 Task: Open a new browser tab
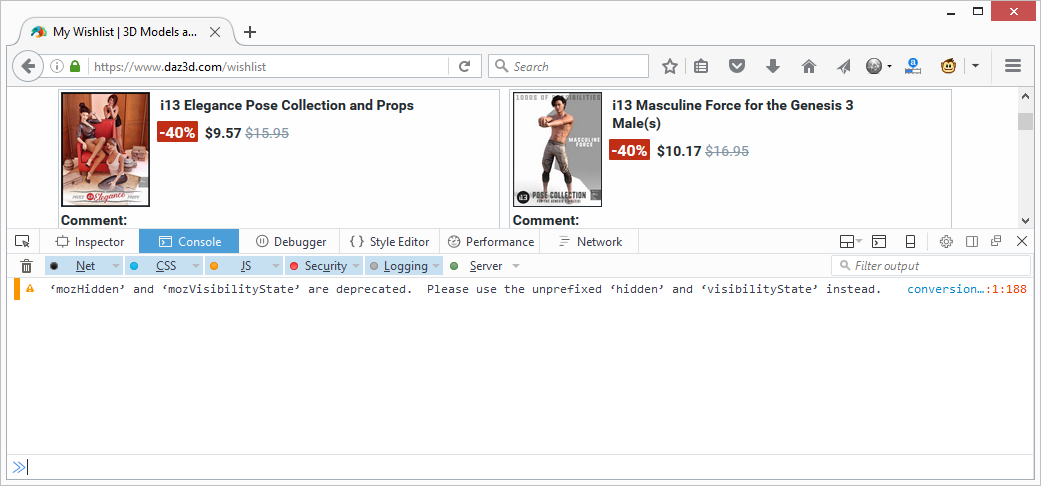coord(250,32)
